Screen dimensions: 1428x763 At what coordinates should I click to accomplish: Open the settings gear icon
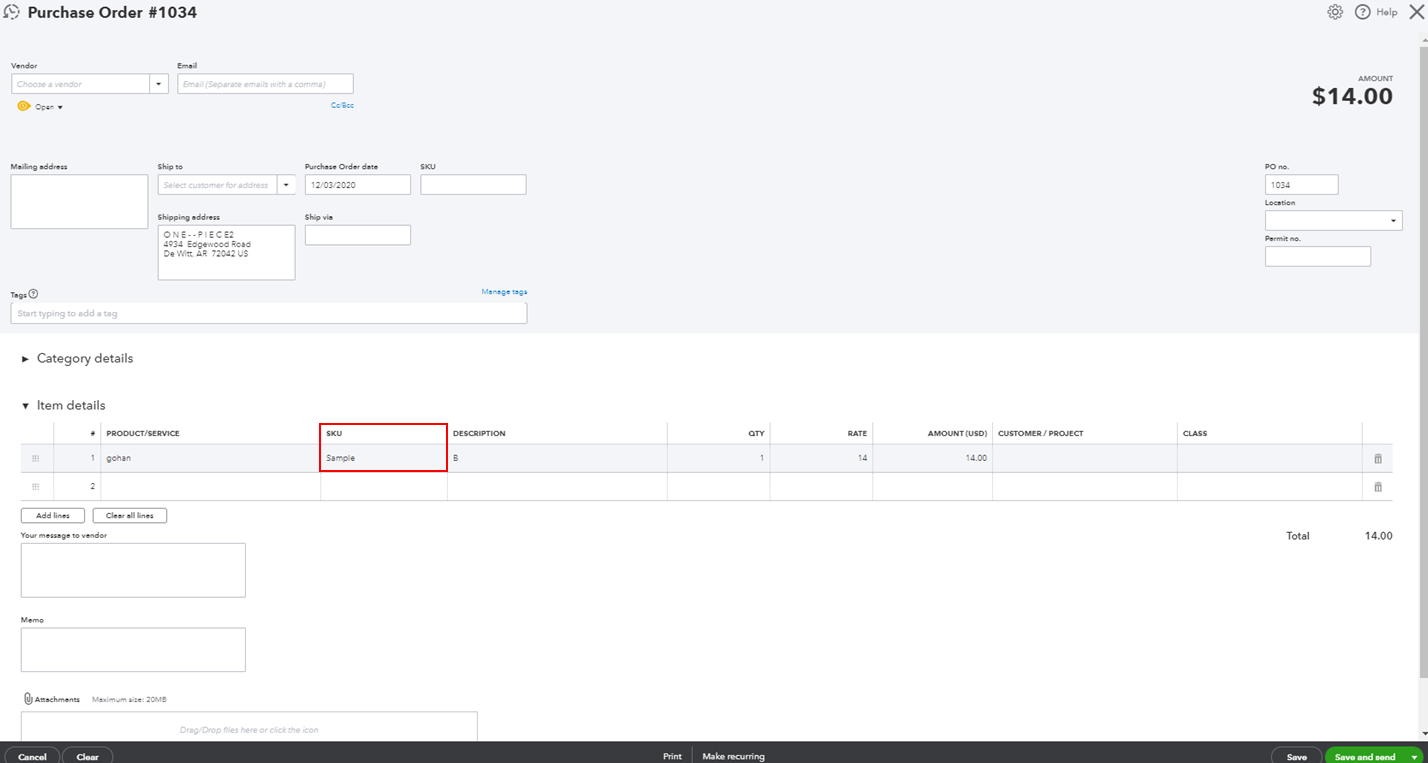coord(1335,11)
